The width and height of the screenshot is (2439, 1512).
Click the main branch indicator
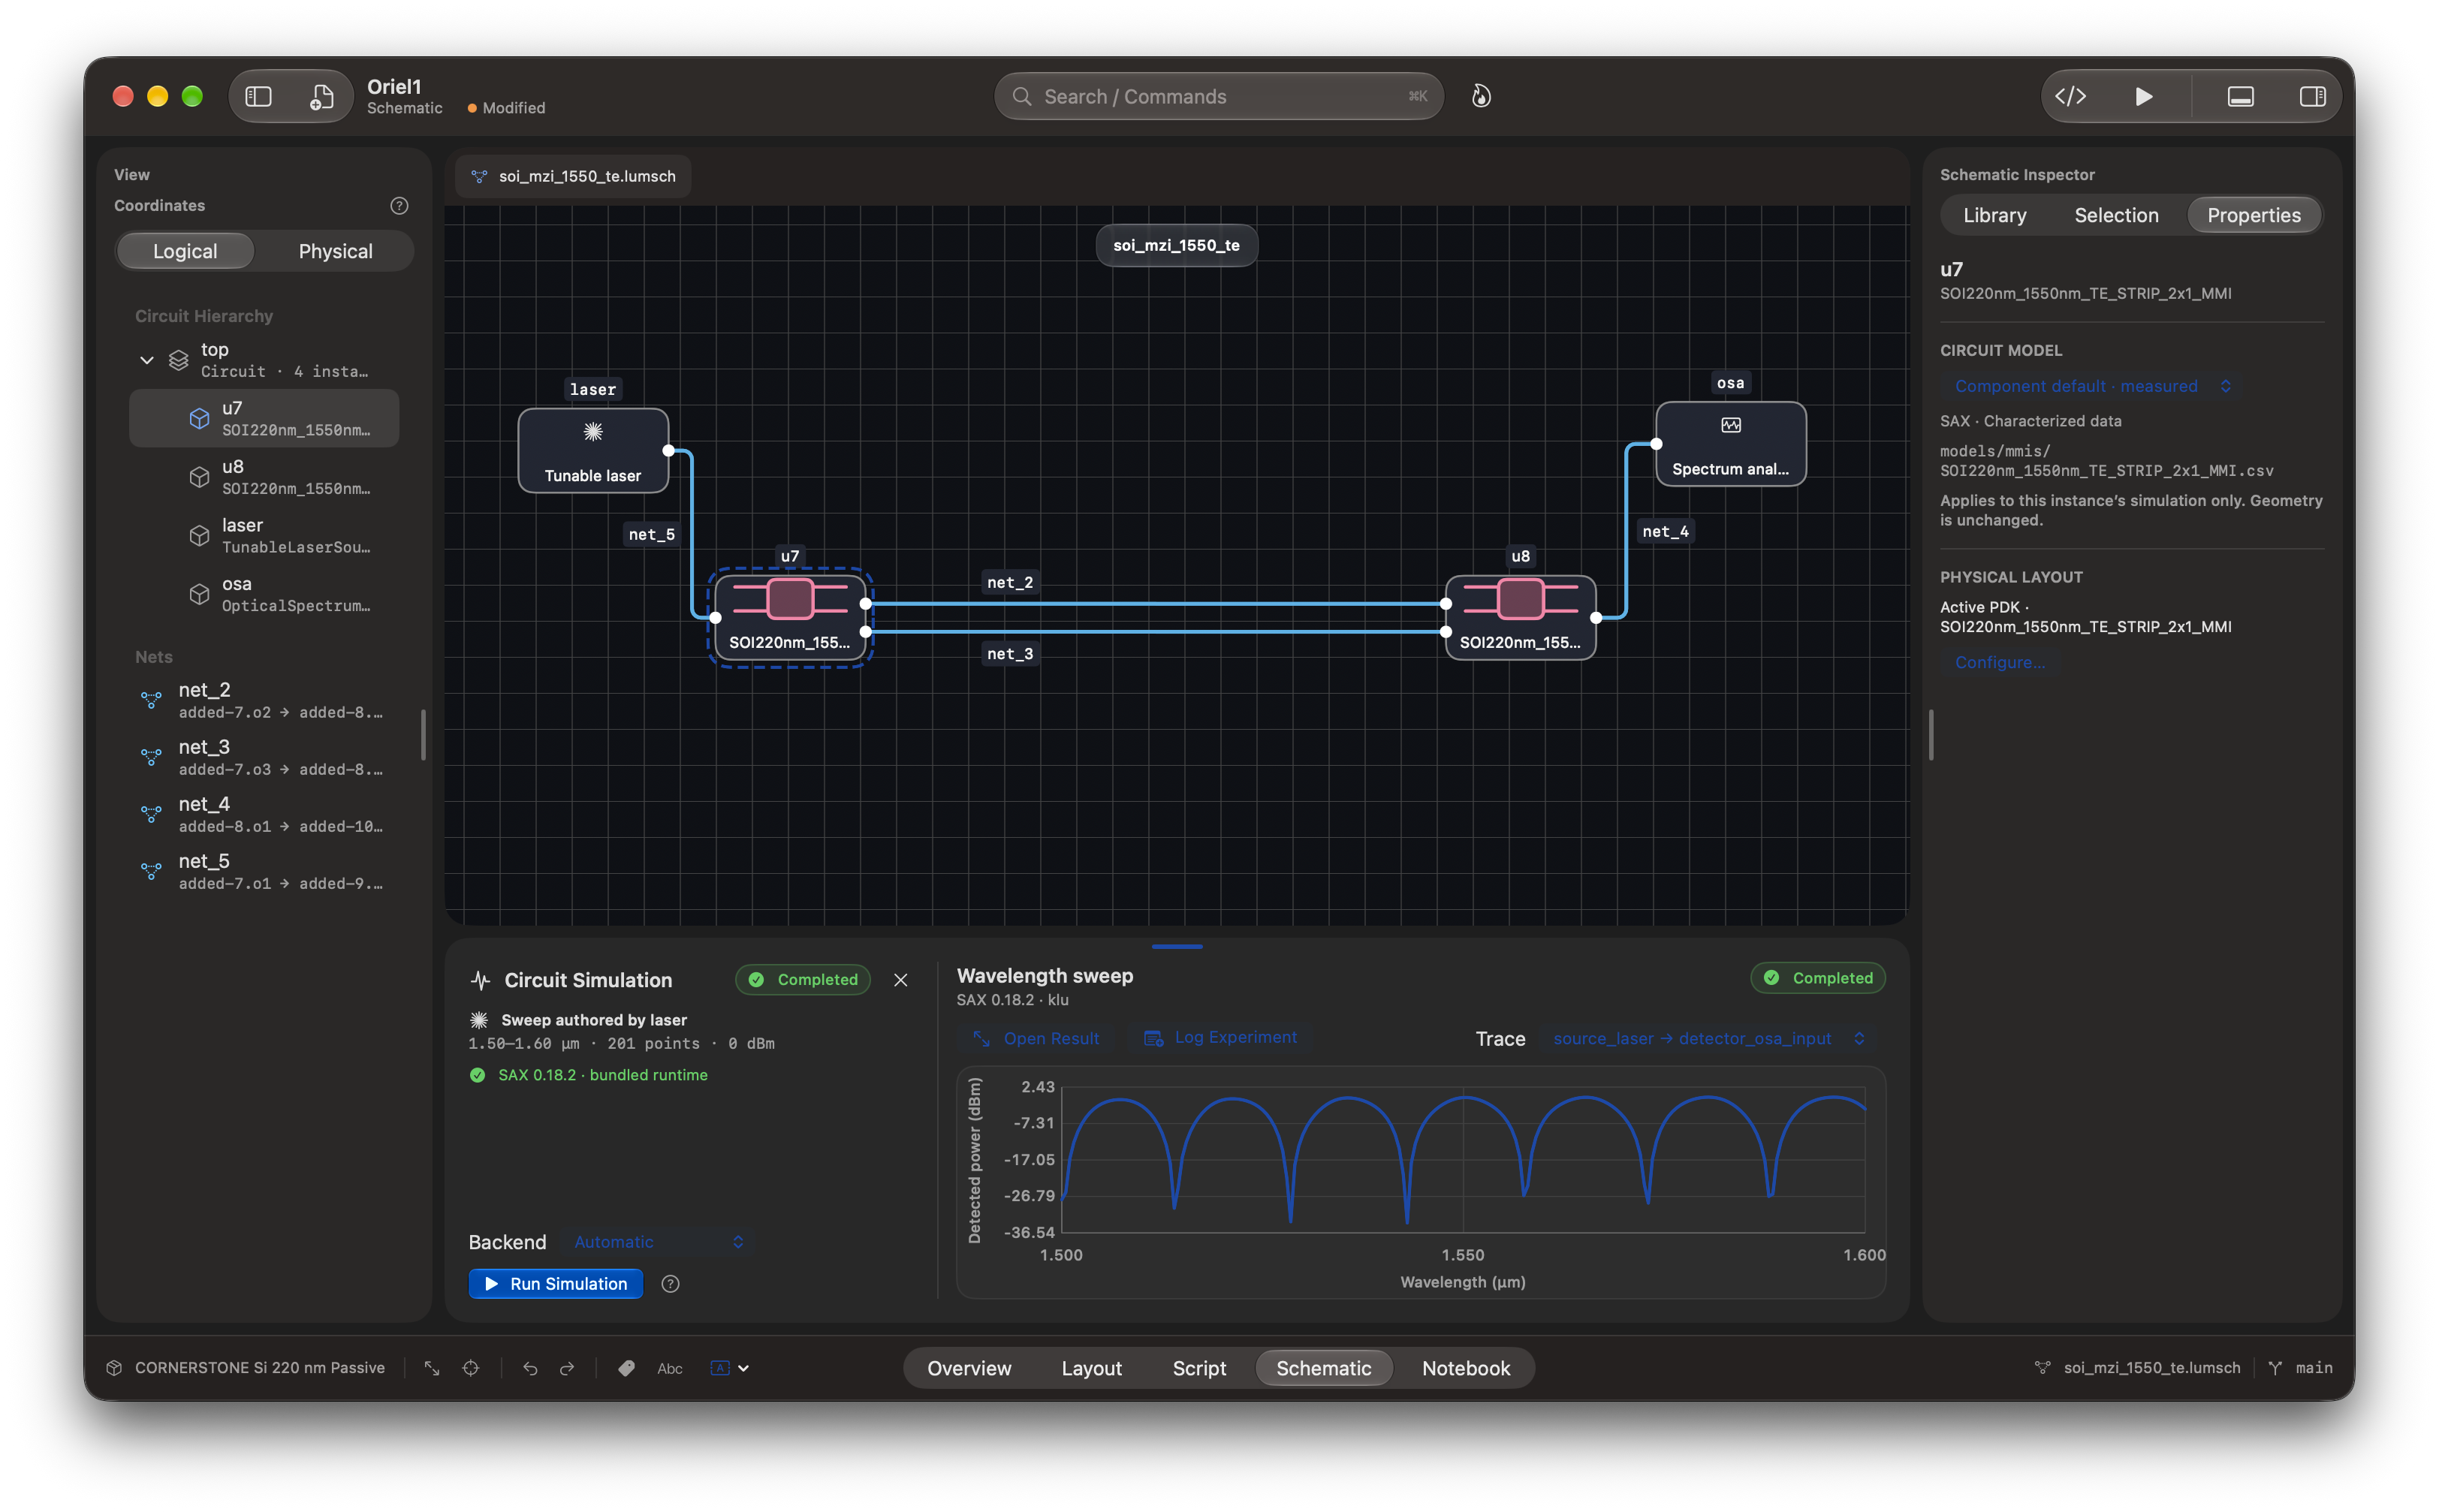tap(2300, 1367)
